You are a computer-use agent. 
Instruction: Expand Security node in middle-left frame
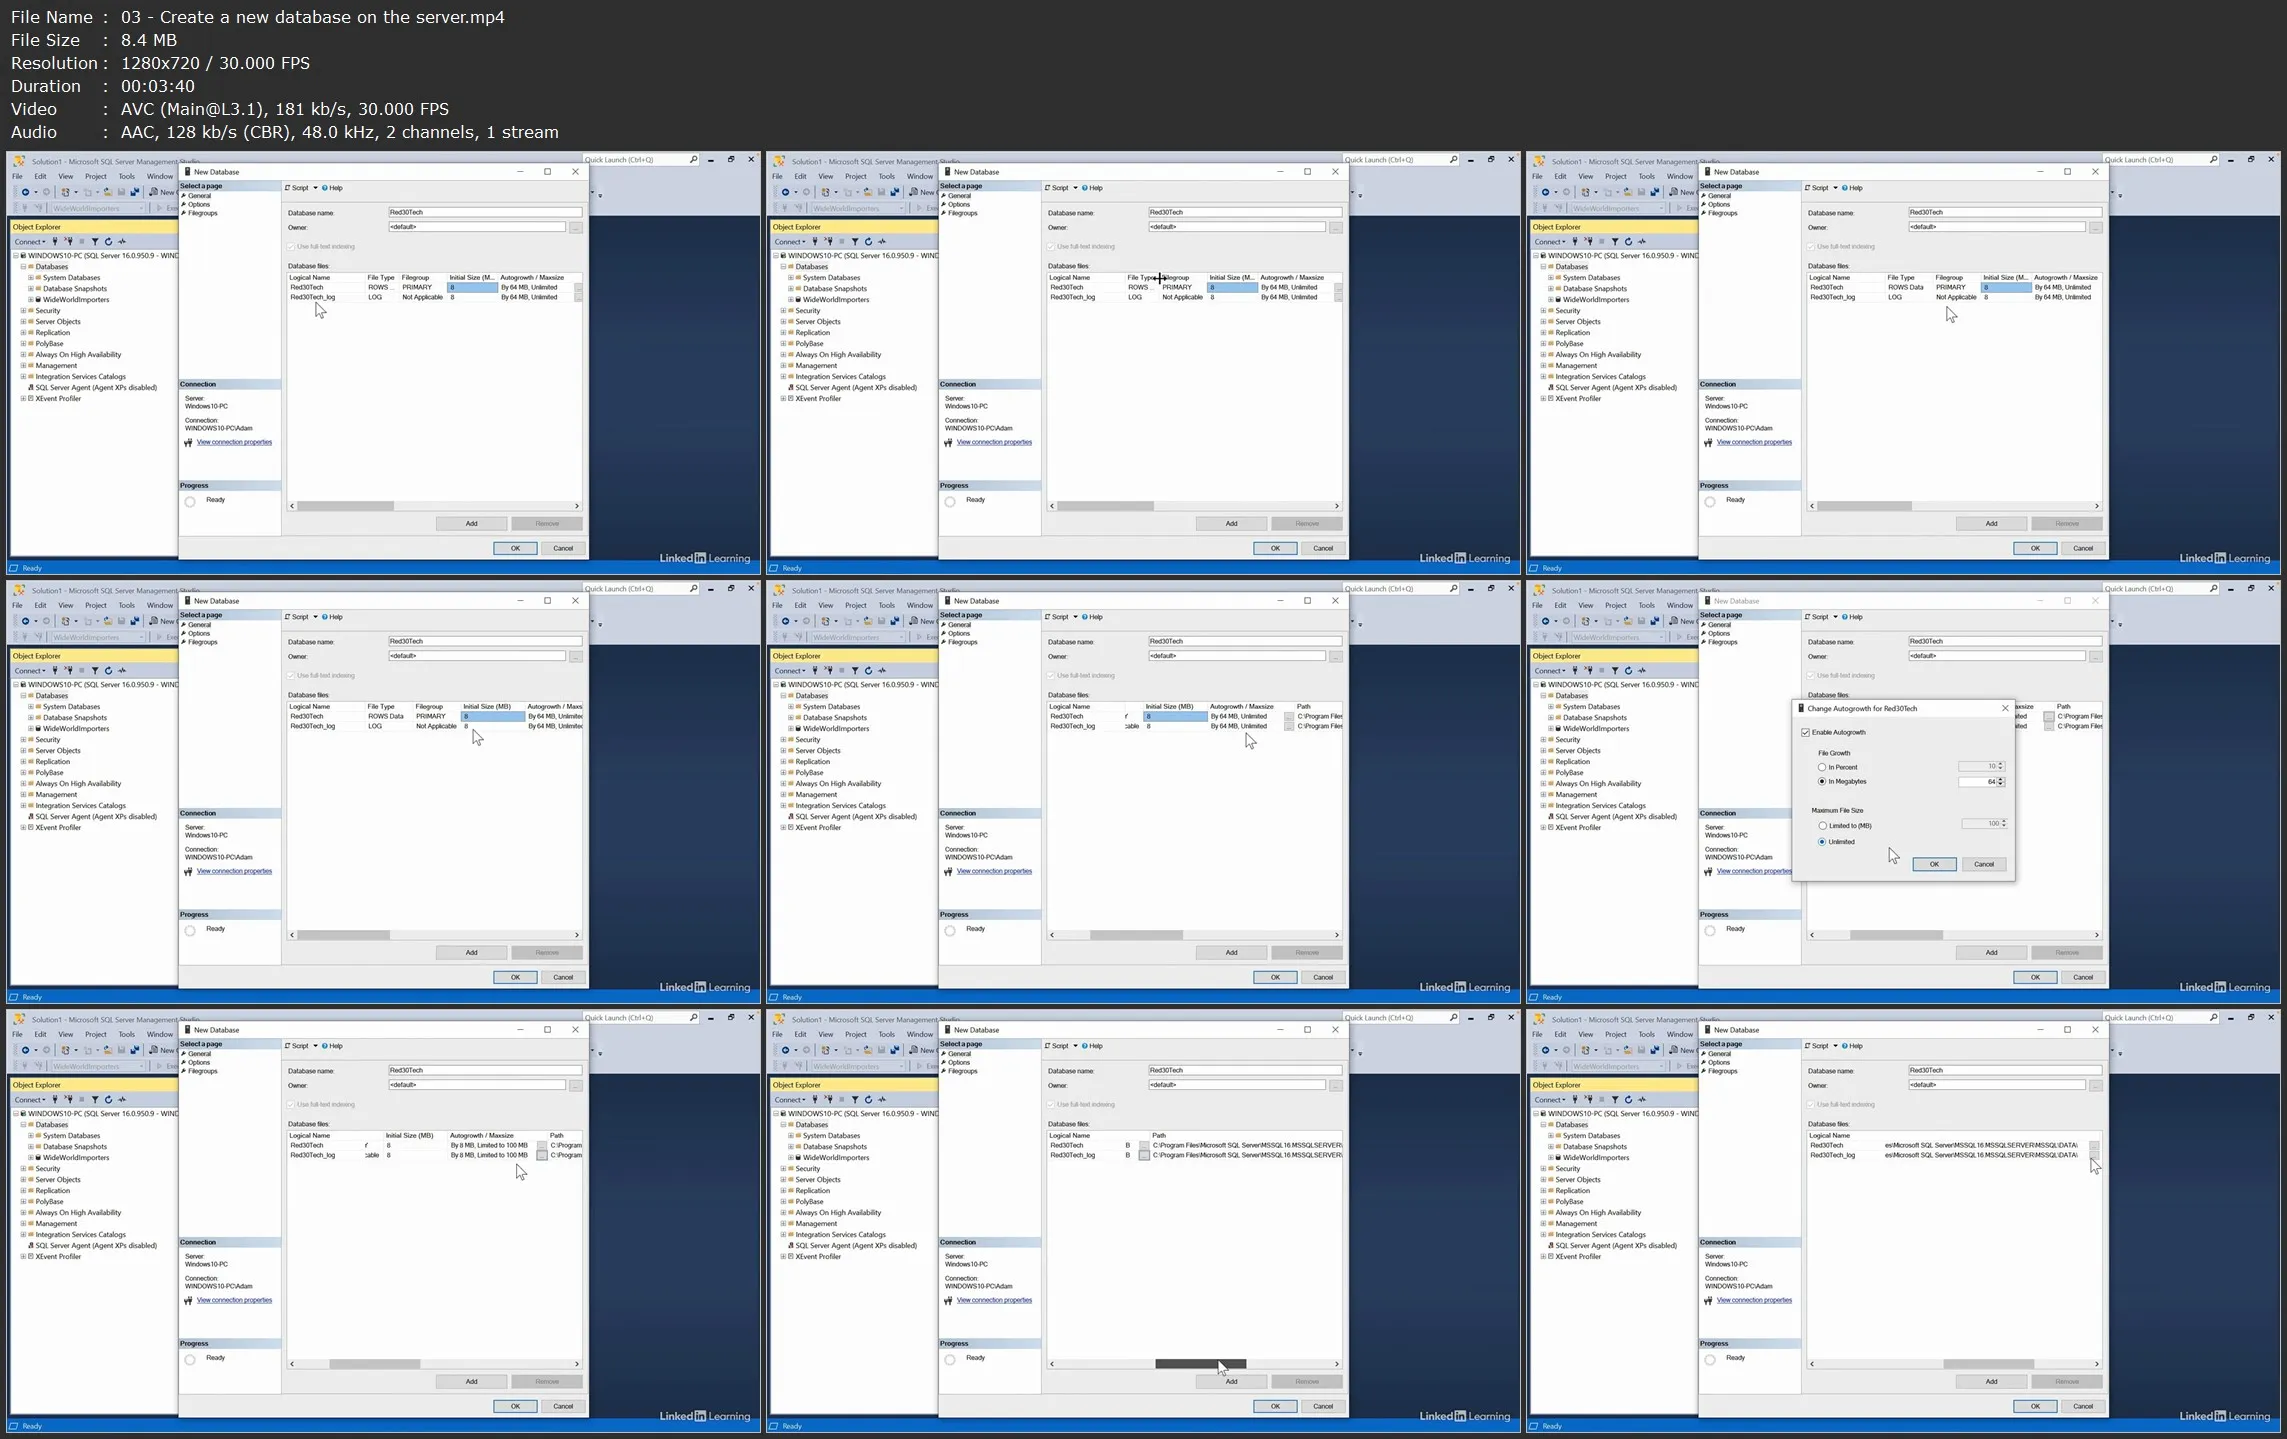click(x=23, y=740)
